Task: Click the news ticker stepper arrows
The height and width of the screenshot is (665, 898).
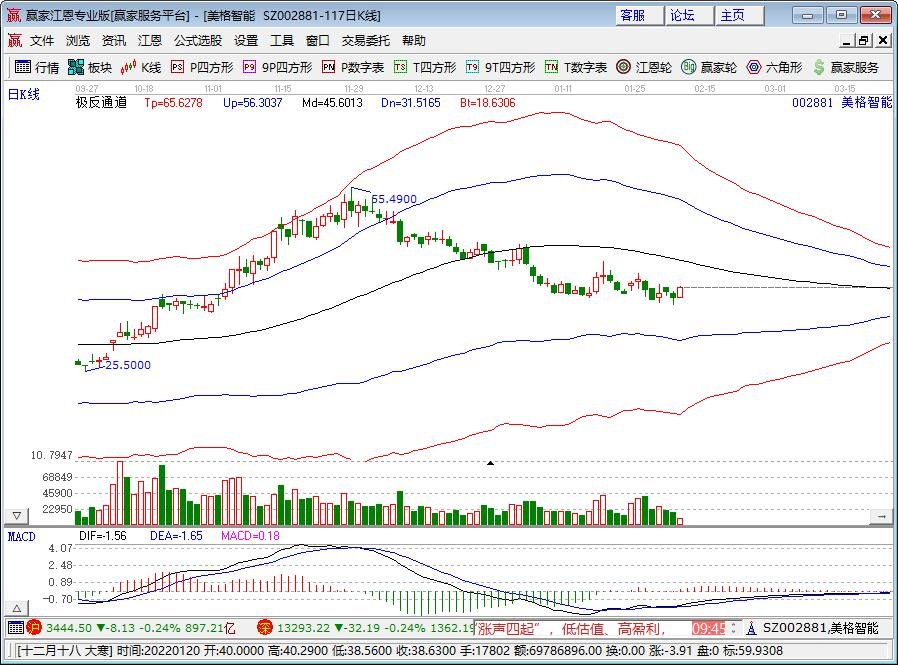Action: point(734,628)
